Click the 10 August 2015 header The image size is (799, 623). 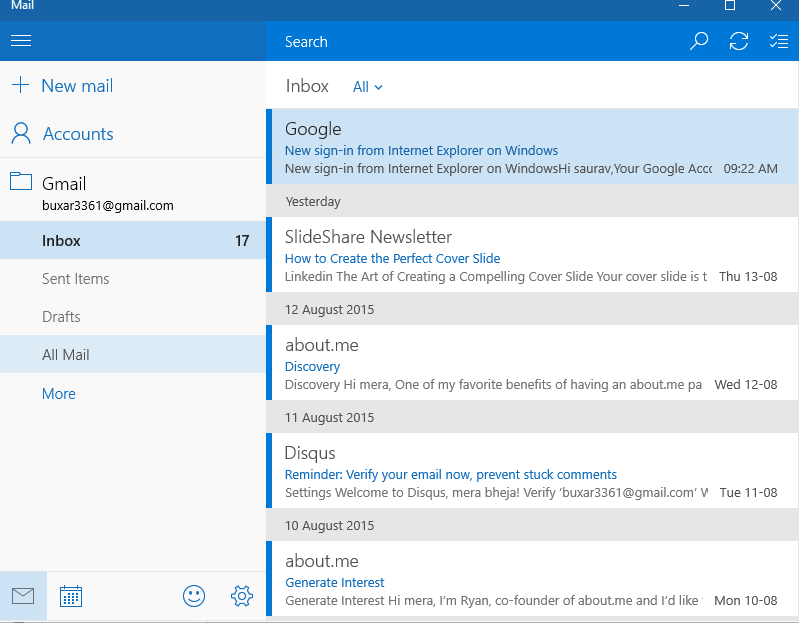[x=532, y=525]
